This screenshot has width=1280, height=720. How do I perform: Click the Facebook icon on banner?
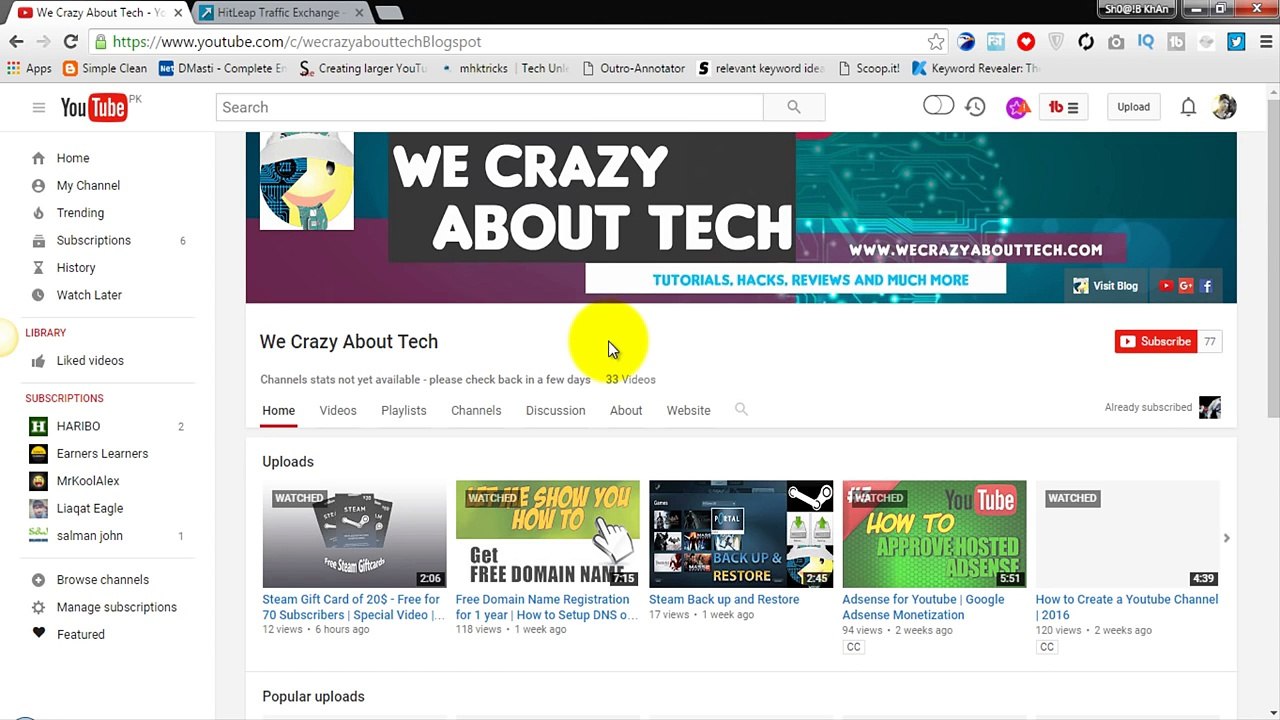tap(1207, 286)
